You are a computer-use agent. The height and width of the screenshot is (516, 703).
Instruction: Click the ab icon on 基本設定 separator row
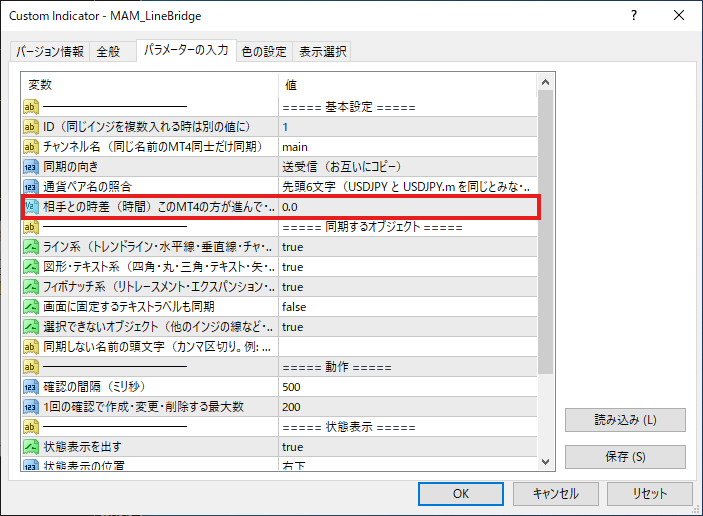[x=30, y=107]
